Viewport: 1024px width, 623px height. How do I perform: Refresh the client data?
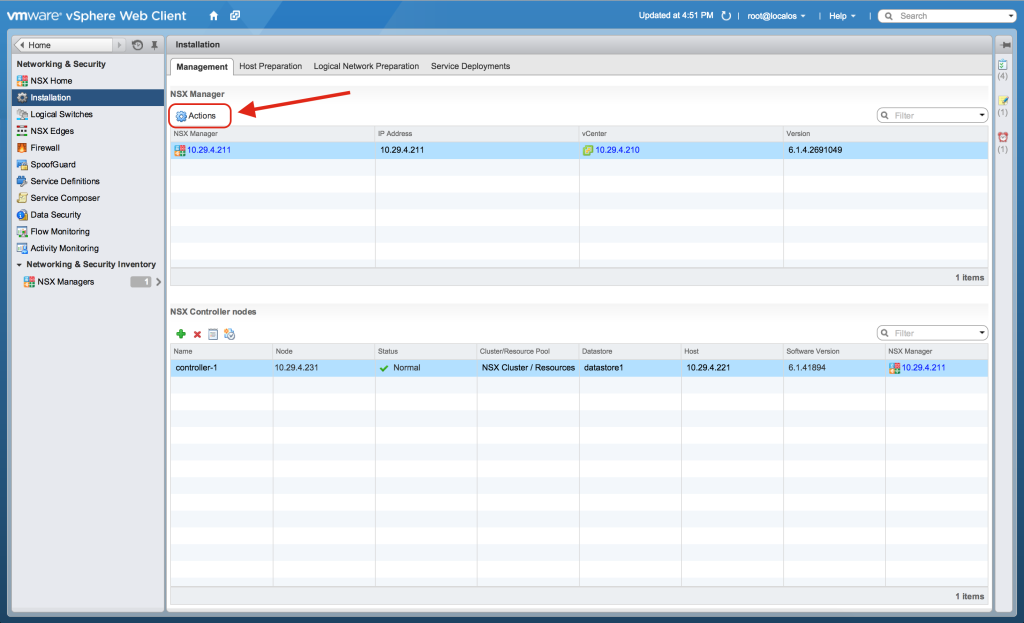[726, 16]
